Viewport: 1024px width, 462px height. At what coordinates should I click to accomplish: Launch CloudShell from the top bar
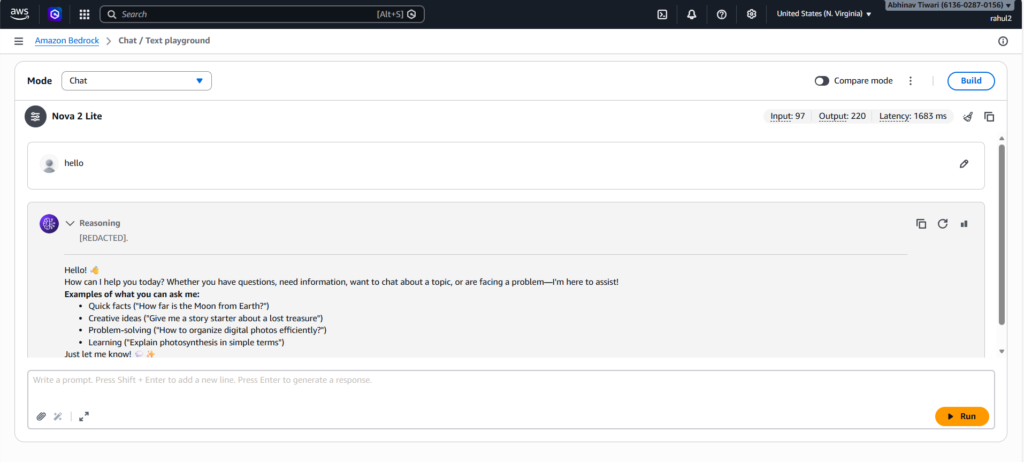click(x=662, y=14)
